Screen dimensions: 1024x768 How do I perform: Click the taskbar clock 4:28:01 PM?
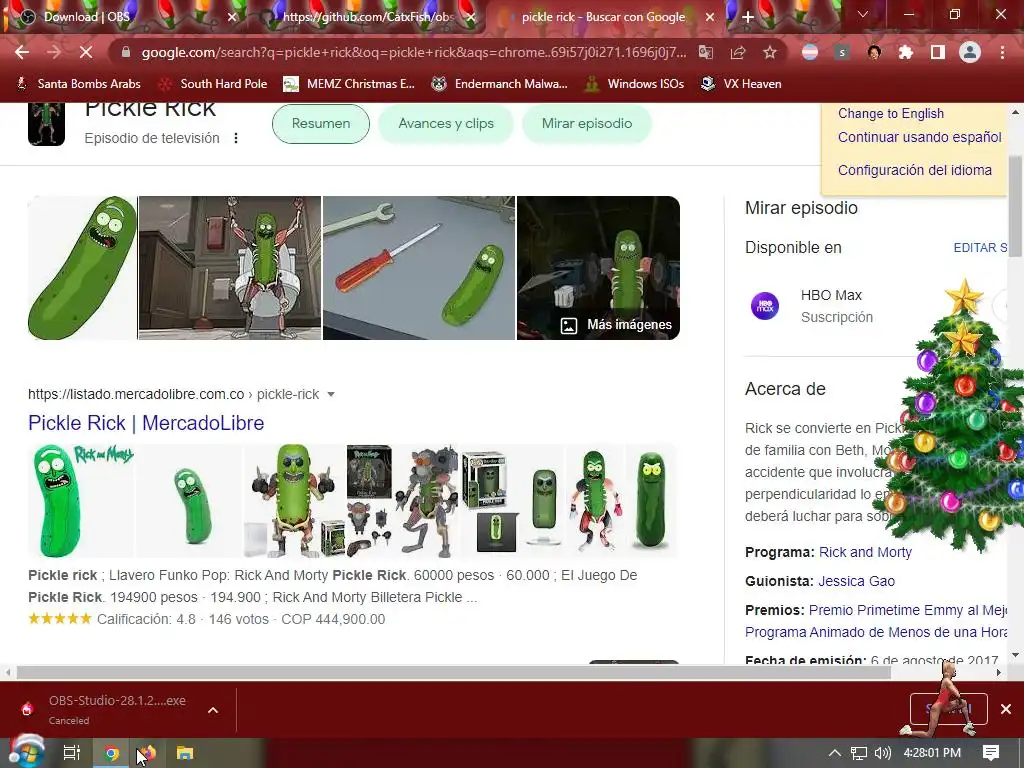pos(932,753)
